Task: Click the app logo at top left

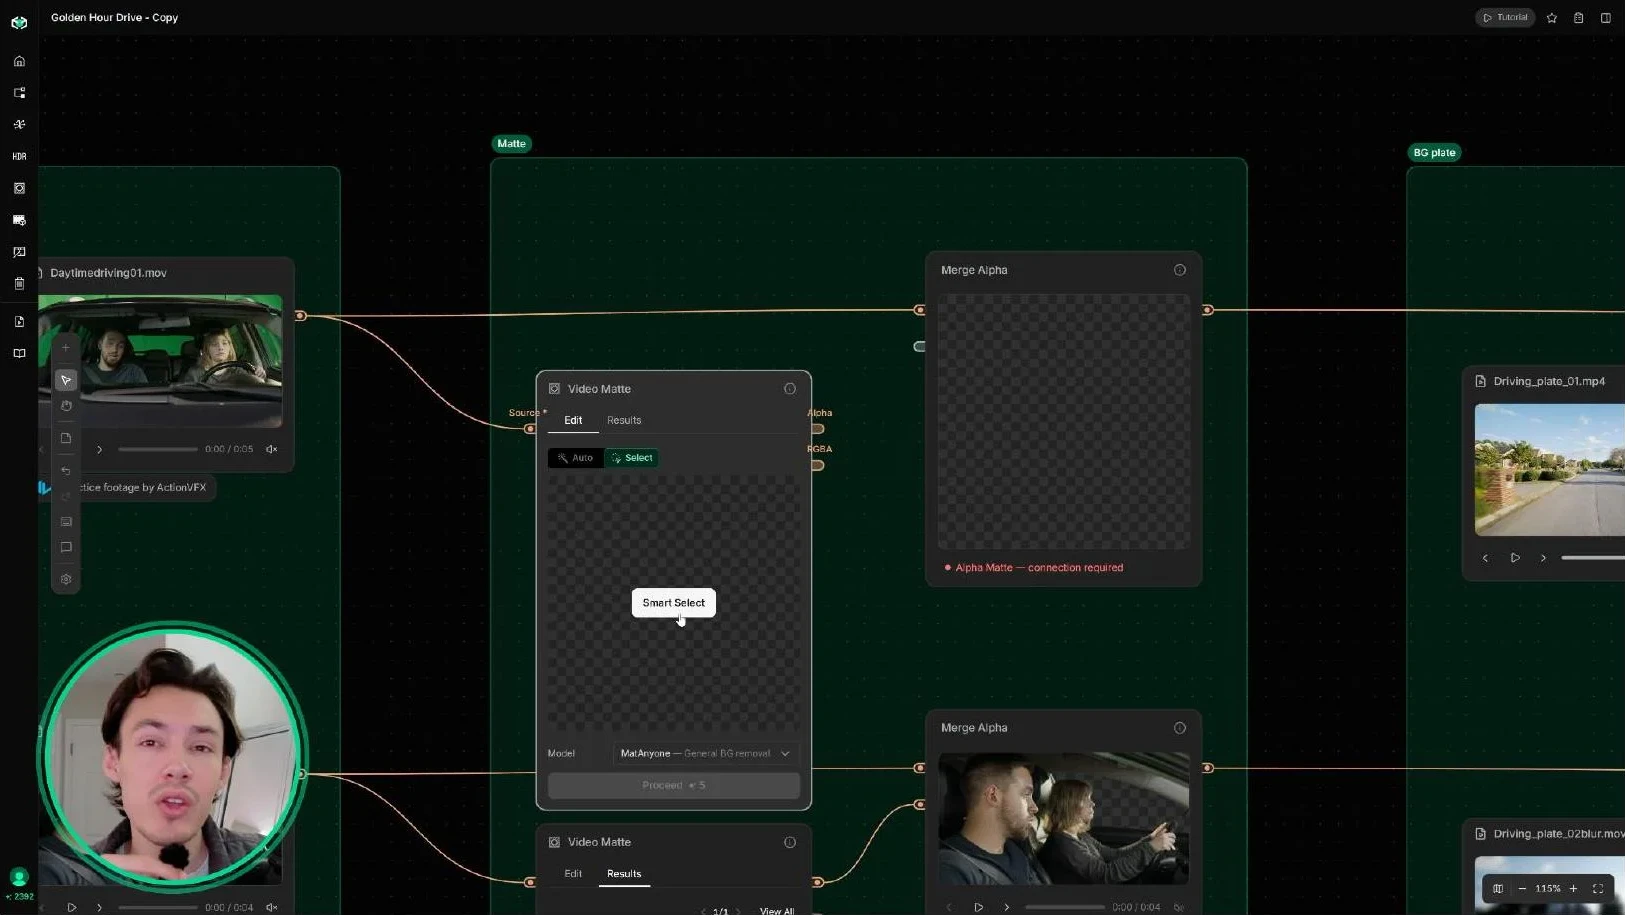Action: click(x=19, y=22)
